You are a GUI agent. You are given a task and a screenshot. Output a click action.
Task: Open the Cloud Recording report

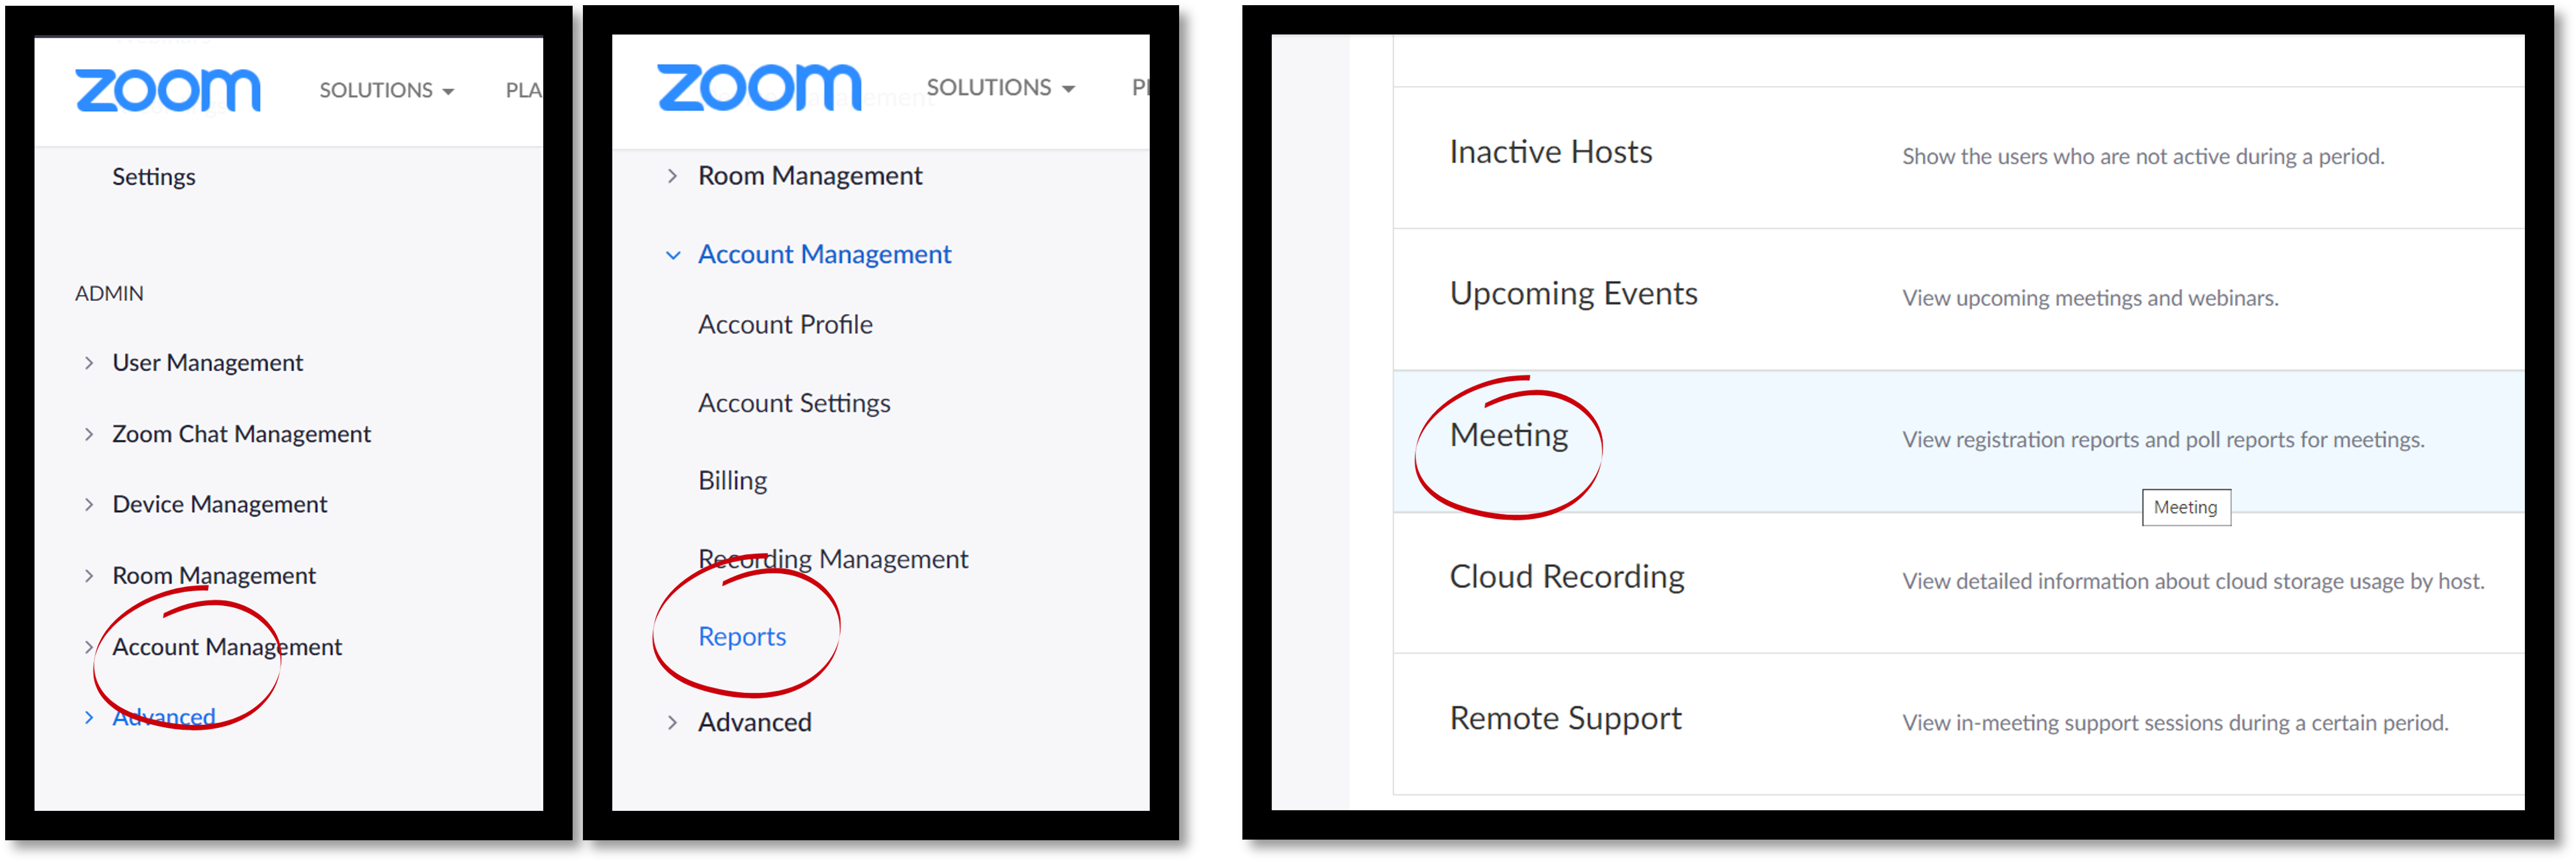coord(1567,576)
